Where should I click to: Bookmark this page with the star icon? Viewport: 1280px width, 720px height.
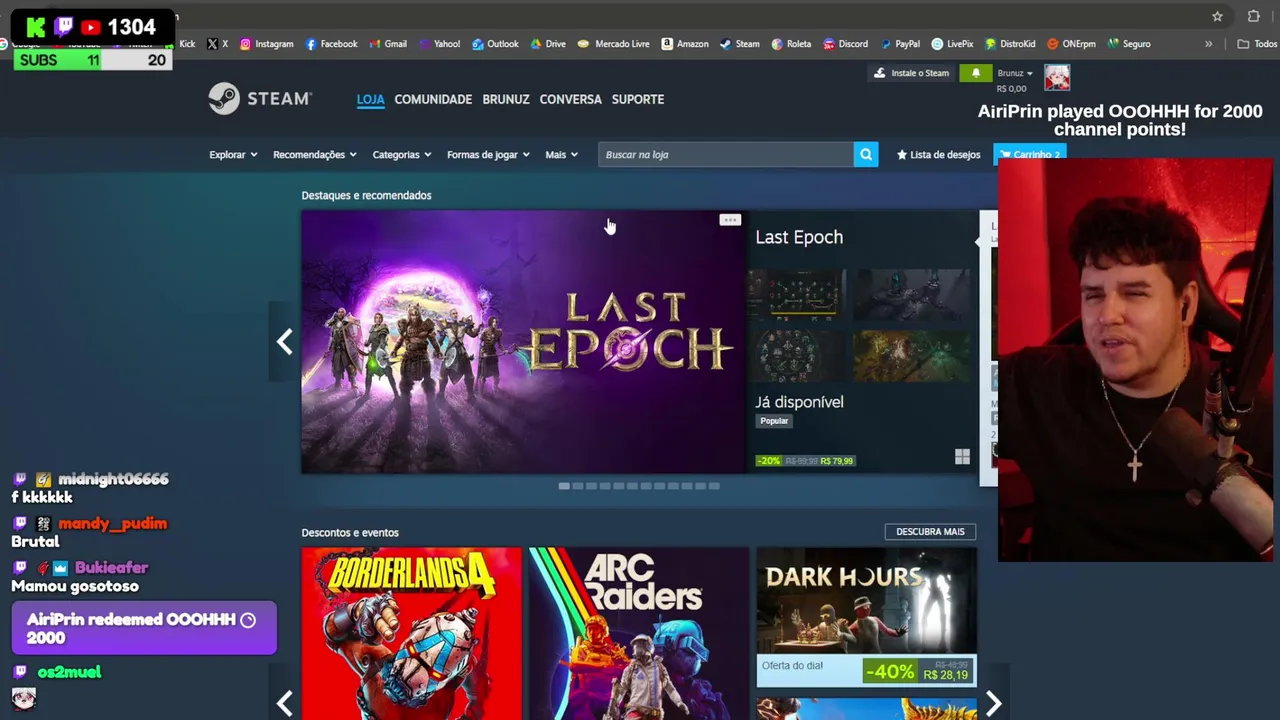(x=1217, y=16)
